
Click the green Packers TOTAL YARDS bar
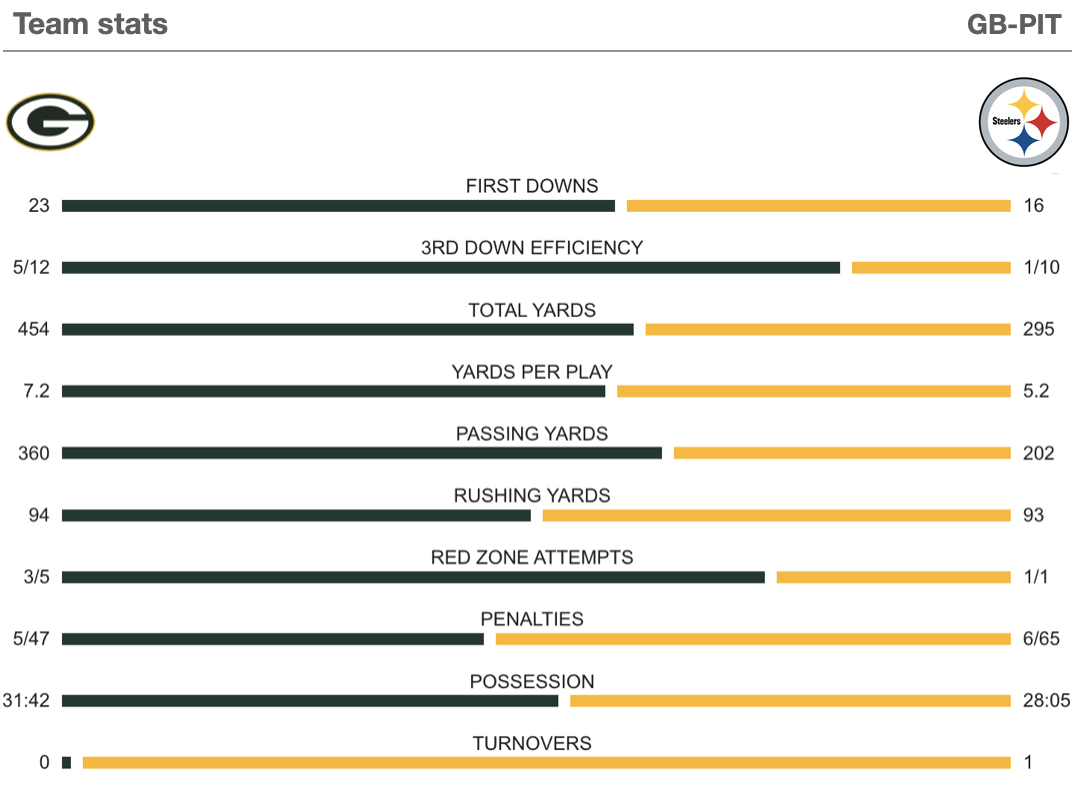pyautogui.click(x=347, y=330)
